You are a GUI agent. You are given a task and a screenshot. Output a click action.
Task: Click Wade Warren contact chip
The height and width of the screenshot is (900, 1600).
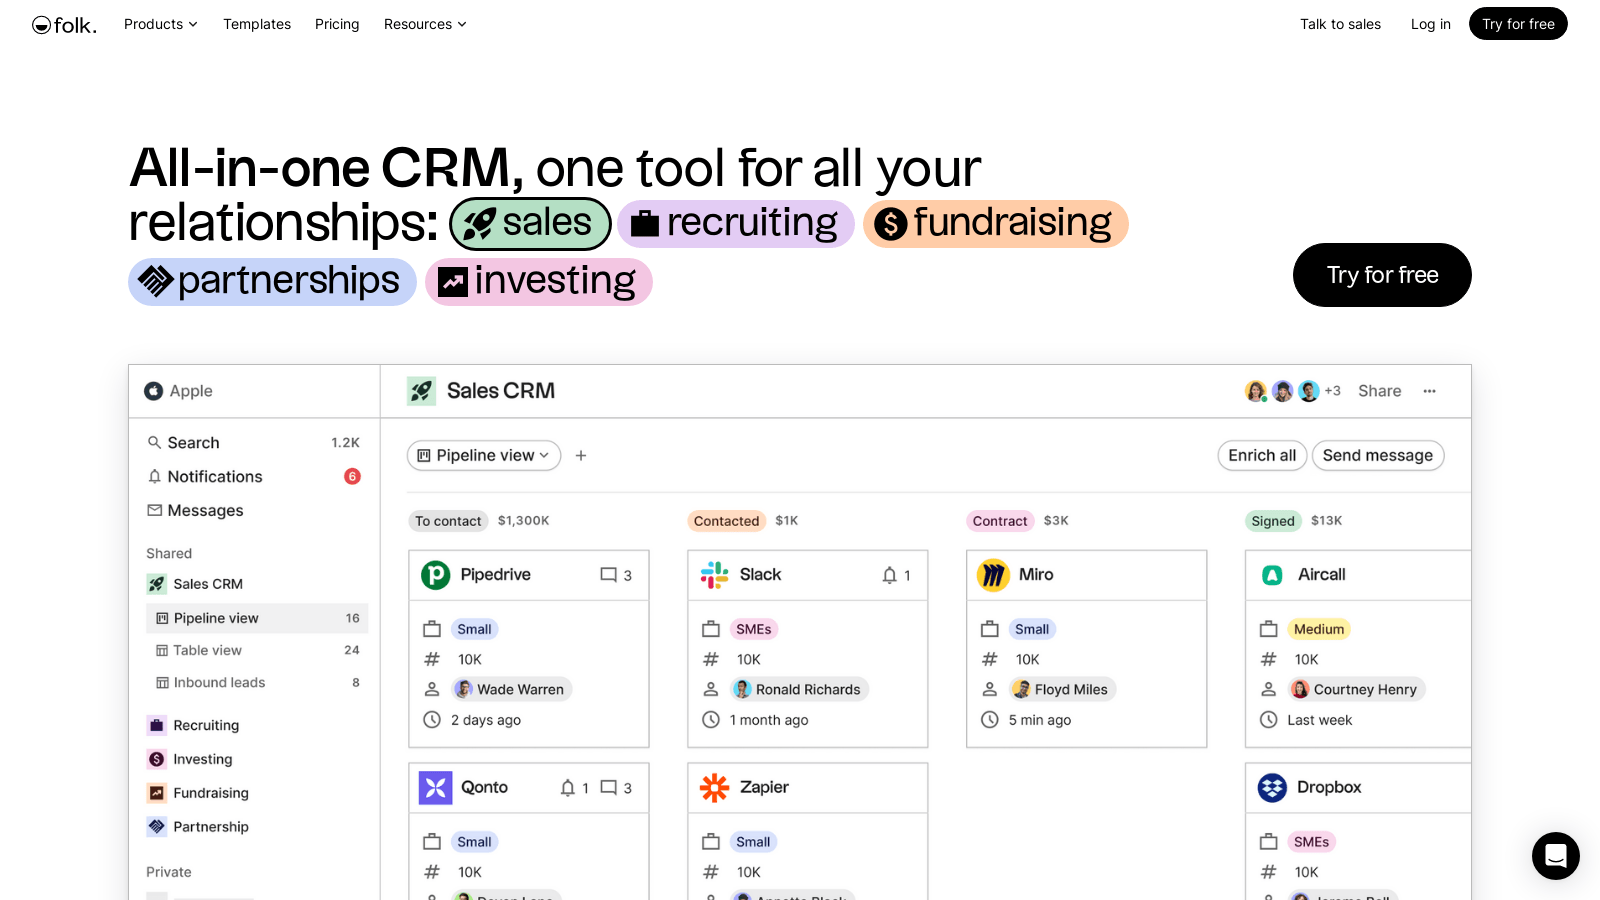click(x=511, y=689)
